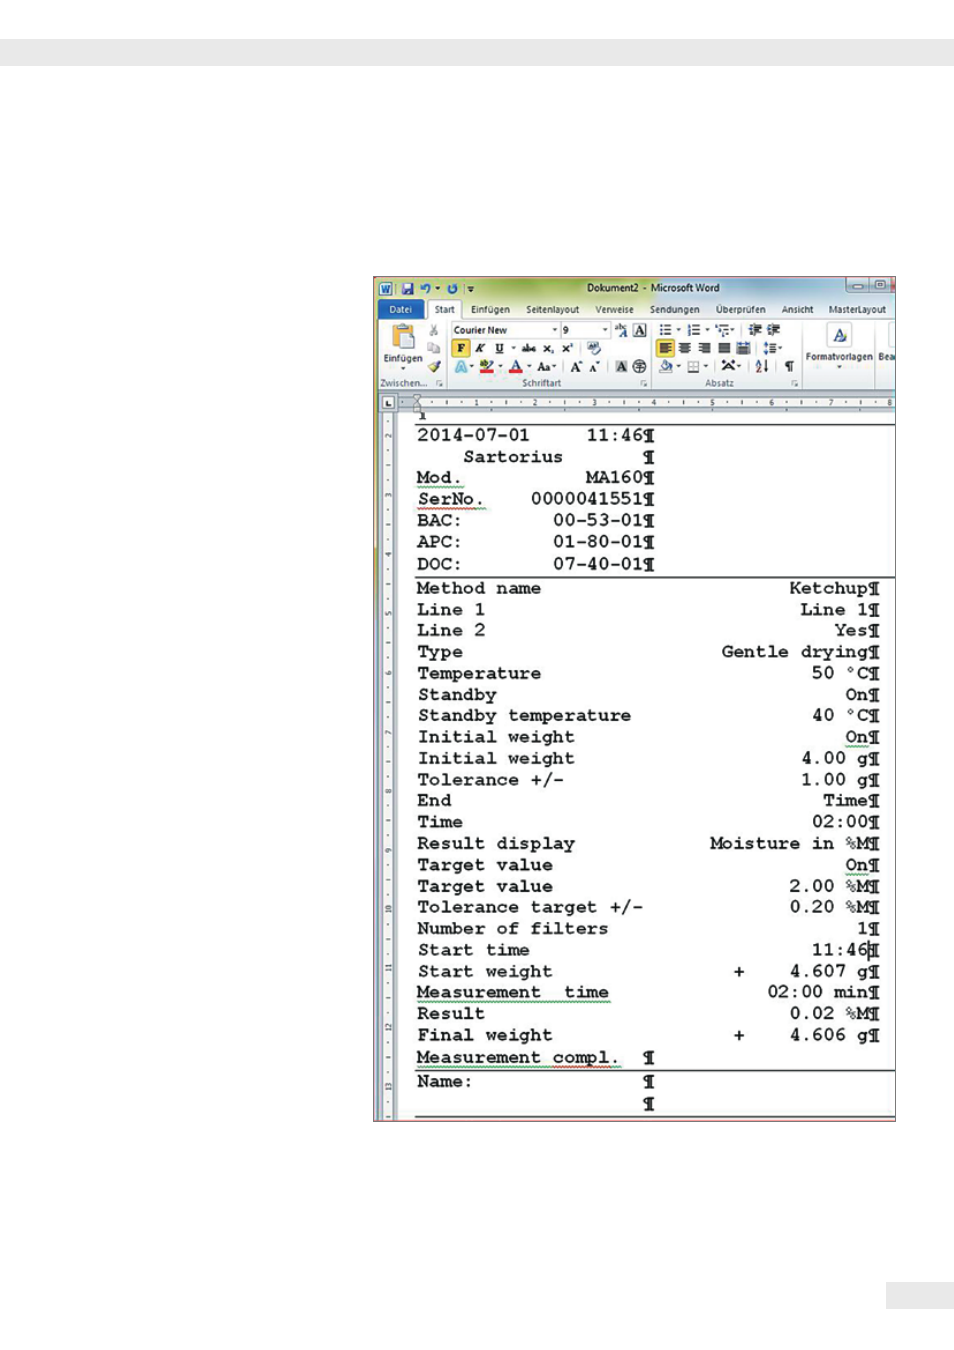Click the distributed alignment icon
The height and width of the screenshot is (1350, 954).
point(743,348)
